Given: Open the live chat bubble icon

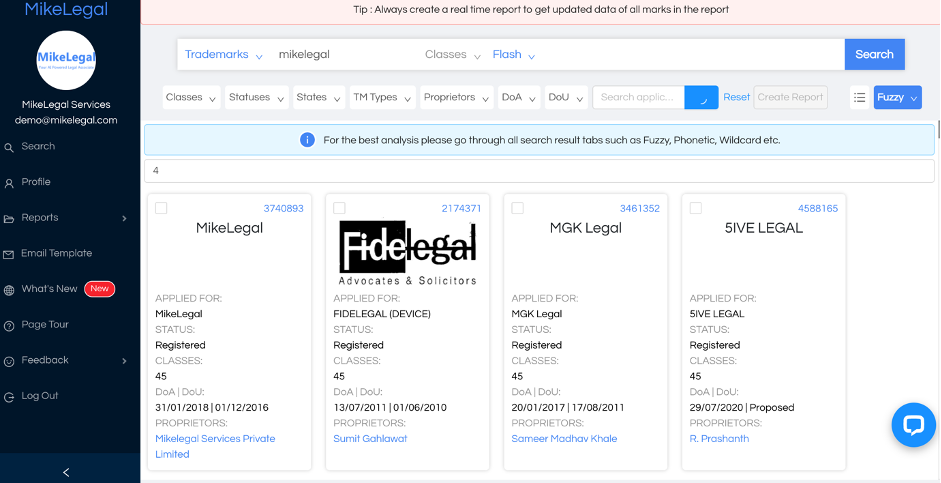Looking at the screenshot, I should coord(913,425).
